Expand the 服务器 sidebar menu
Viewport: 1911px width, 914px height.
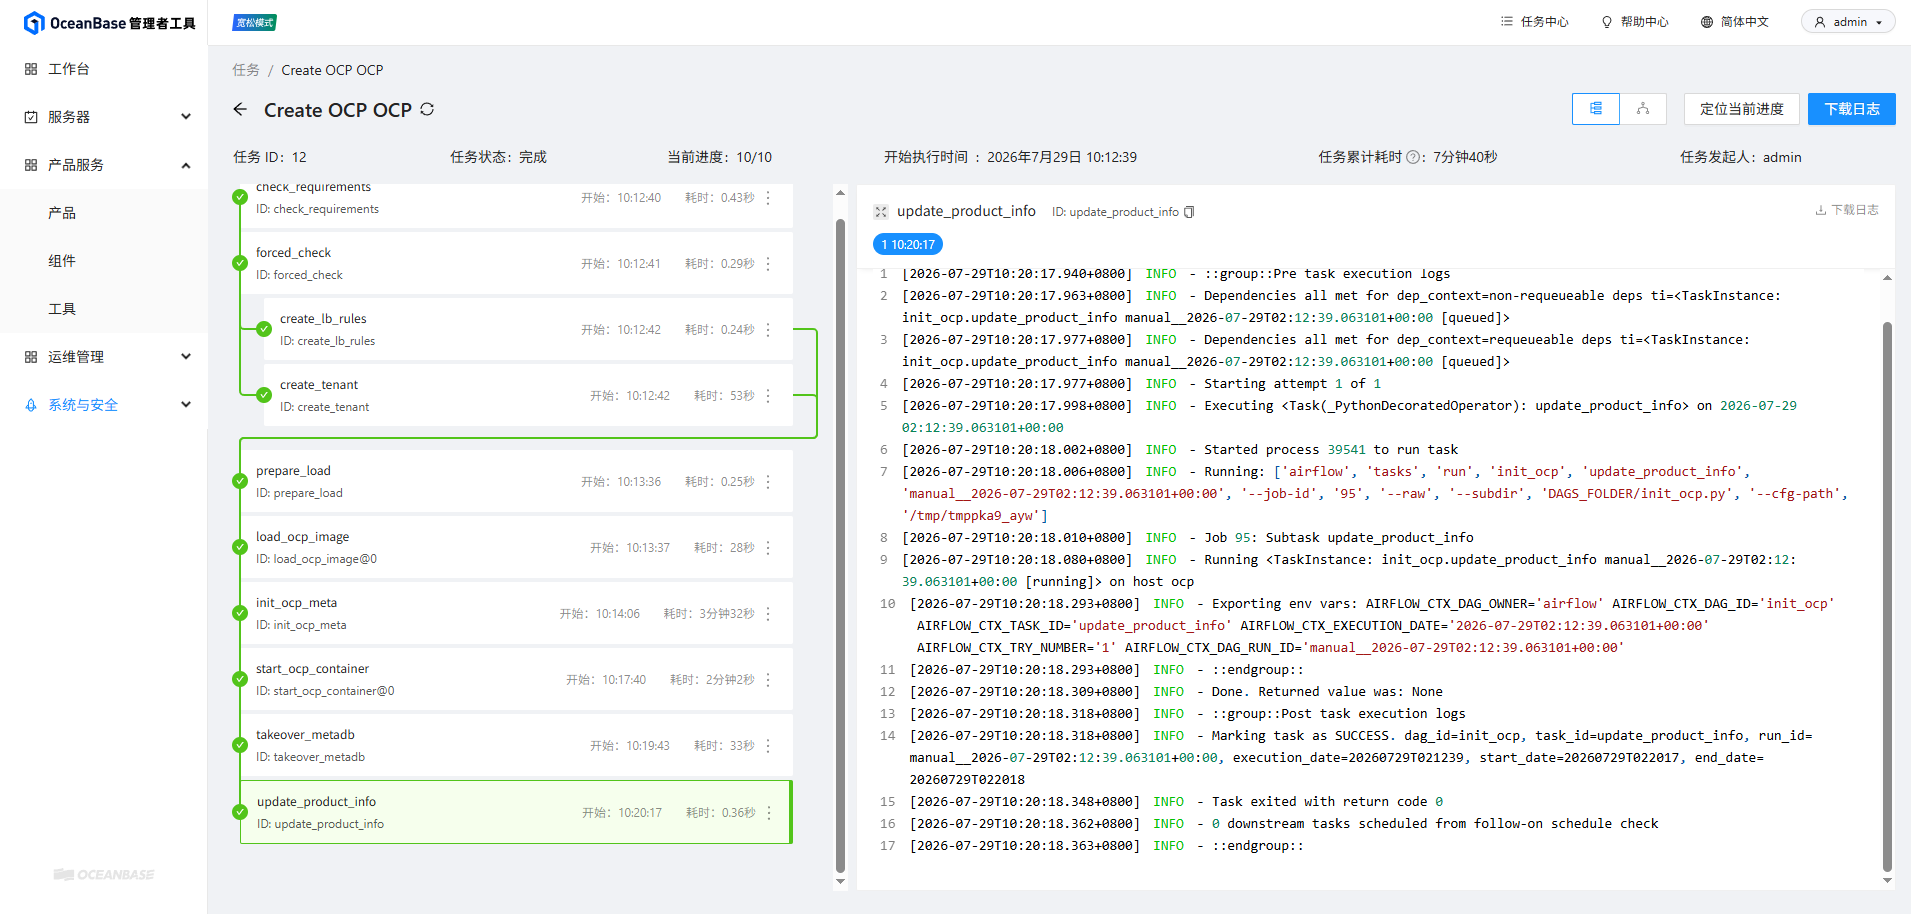click(104, 117)
